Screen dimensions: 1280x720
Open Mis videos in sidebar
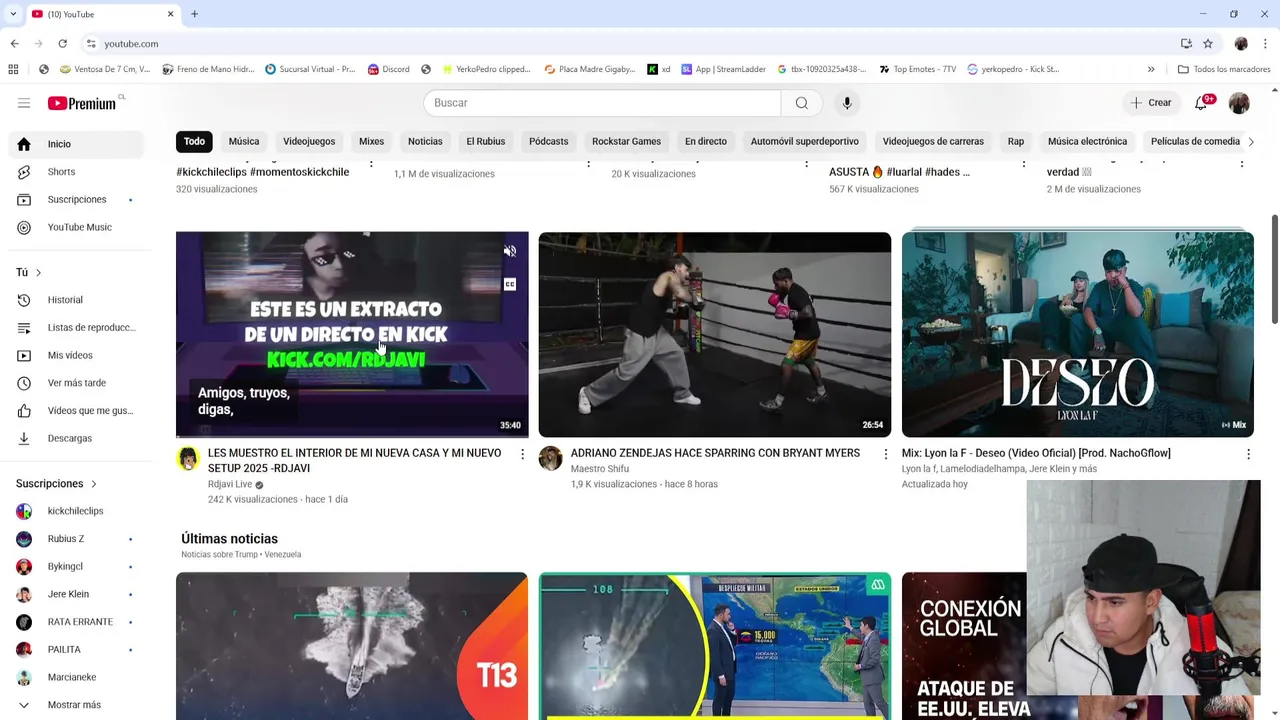click(x=76, y=355)
